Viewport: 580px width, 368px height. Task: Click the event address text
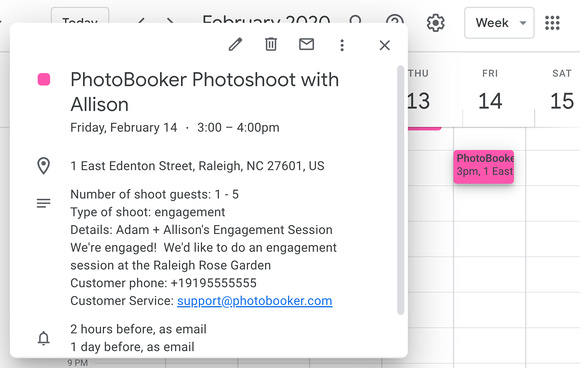pos(197,166)
